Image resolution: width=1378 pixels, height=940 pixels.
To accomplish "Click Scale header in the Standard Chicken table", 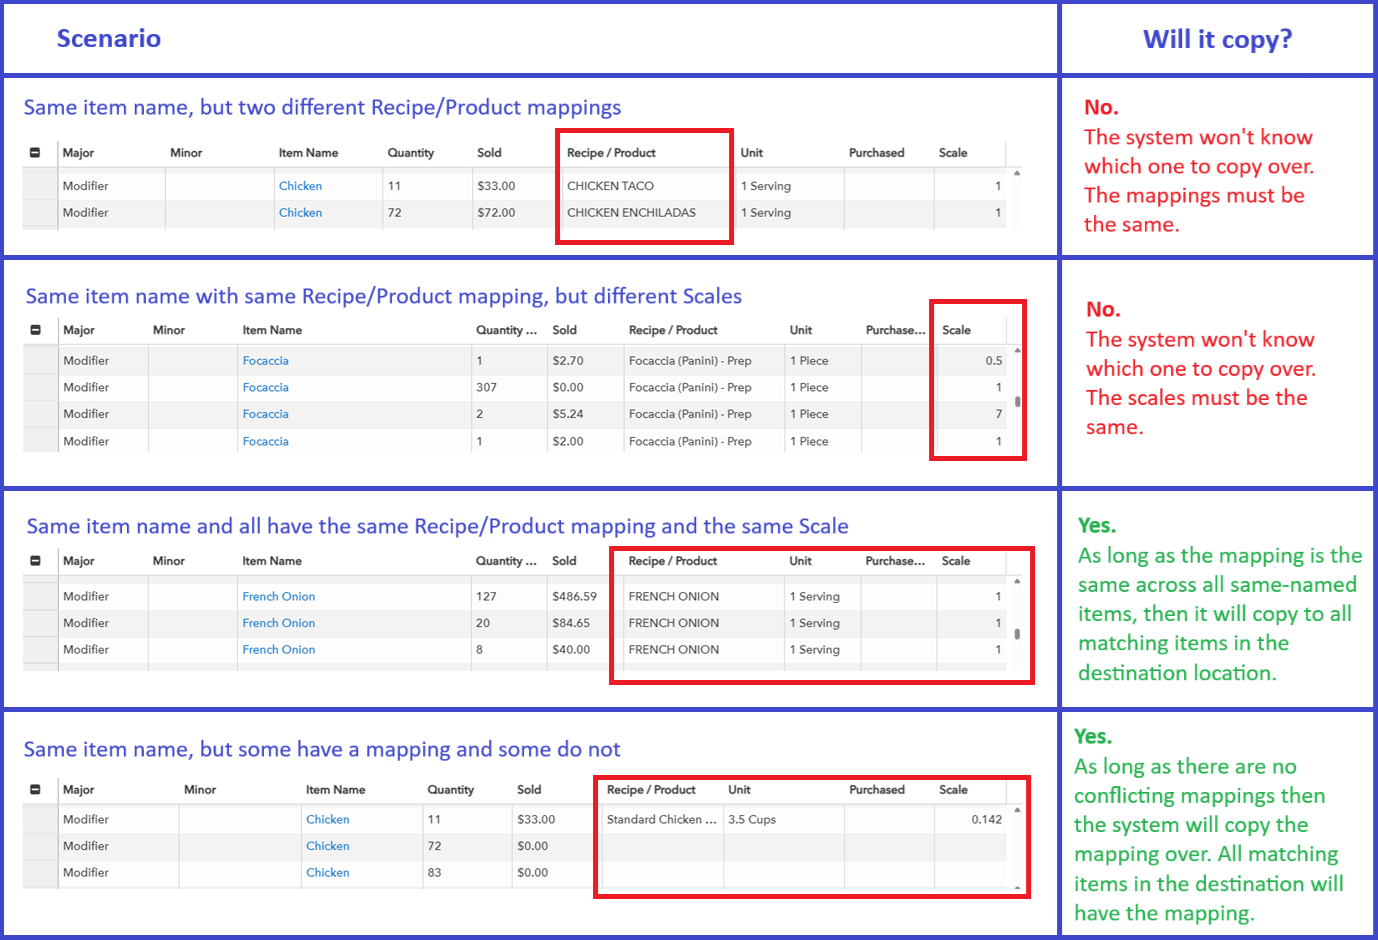I will [x=953, y=790].
